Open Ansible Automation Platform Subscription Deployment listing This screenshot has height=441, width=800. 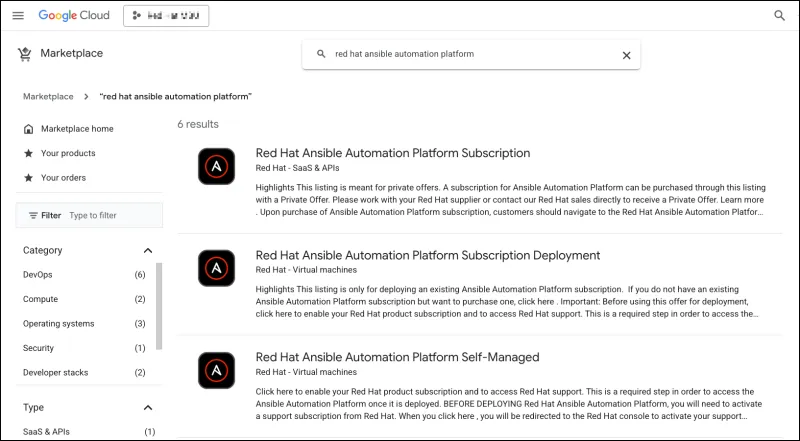click(428, 255)
